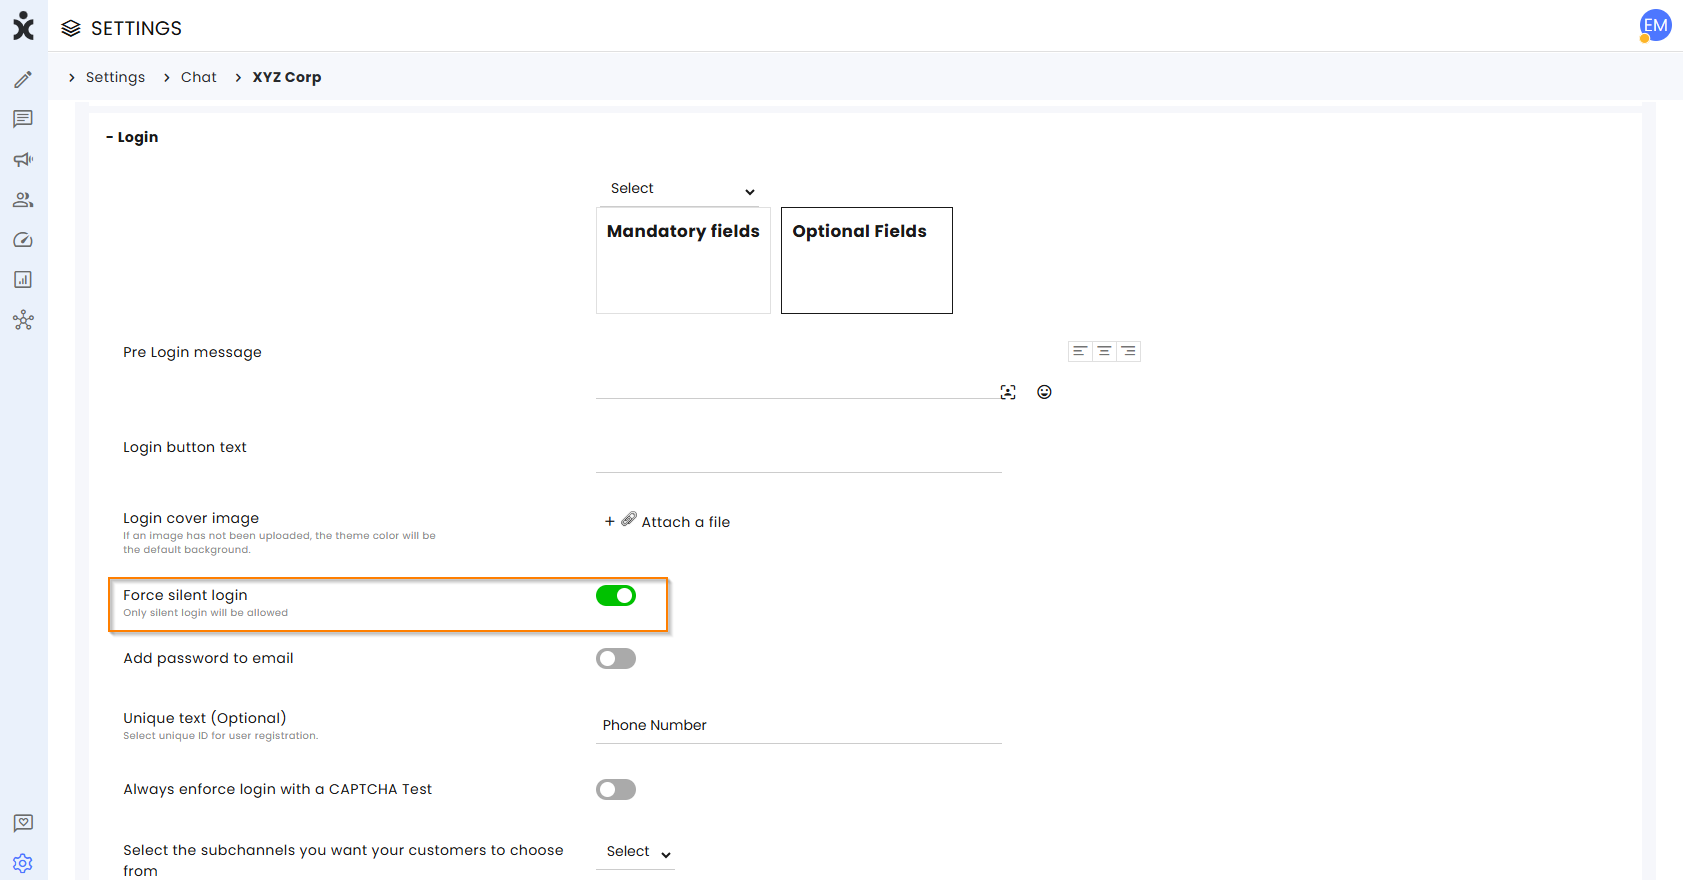Align pre login message right
Viewport: 1683px width, 880px height.
click(x=1128, y=351)
